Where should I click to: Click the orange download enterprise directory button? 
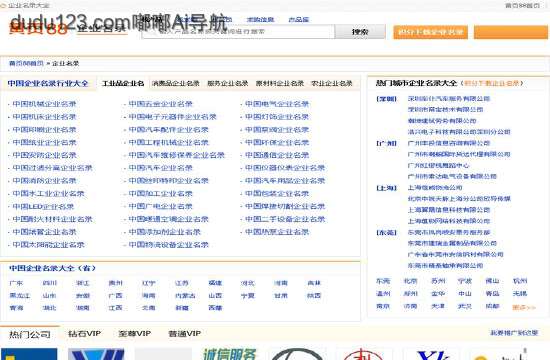pos(430,32)
